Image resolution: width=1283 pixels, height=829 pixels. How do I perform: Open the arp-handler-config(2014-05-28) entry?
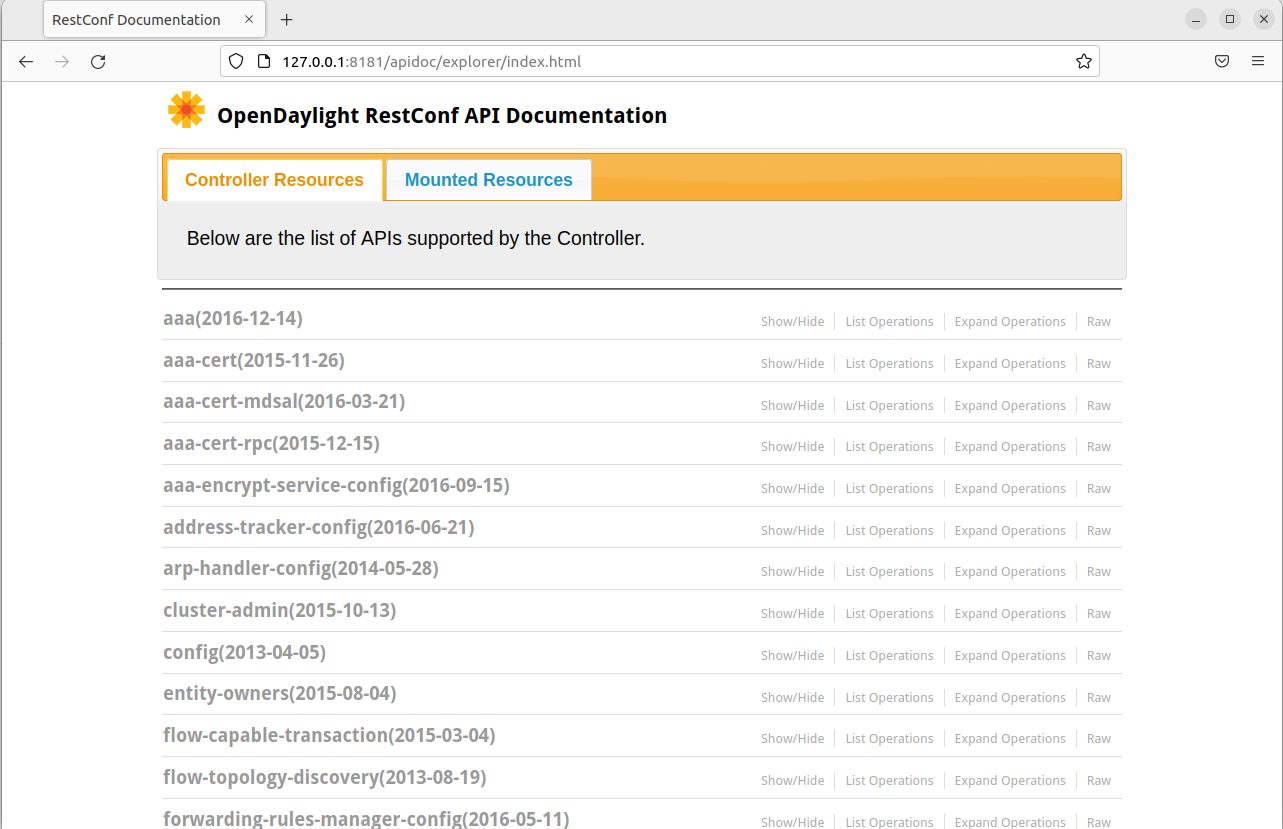[301, 568]
